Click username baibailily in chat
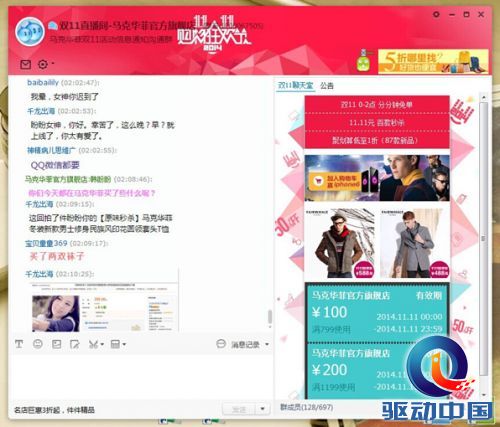 [x=43, y=83]
